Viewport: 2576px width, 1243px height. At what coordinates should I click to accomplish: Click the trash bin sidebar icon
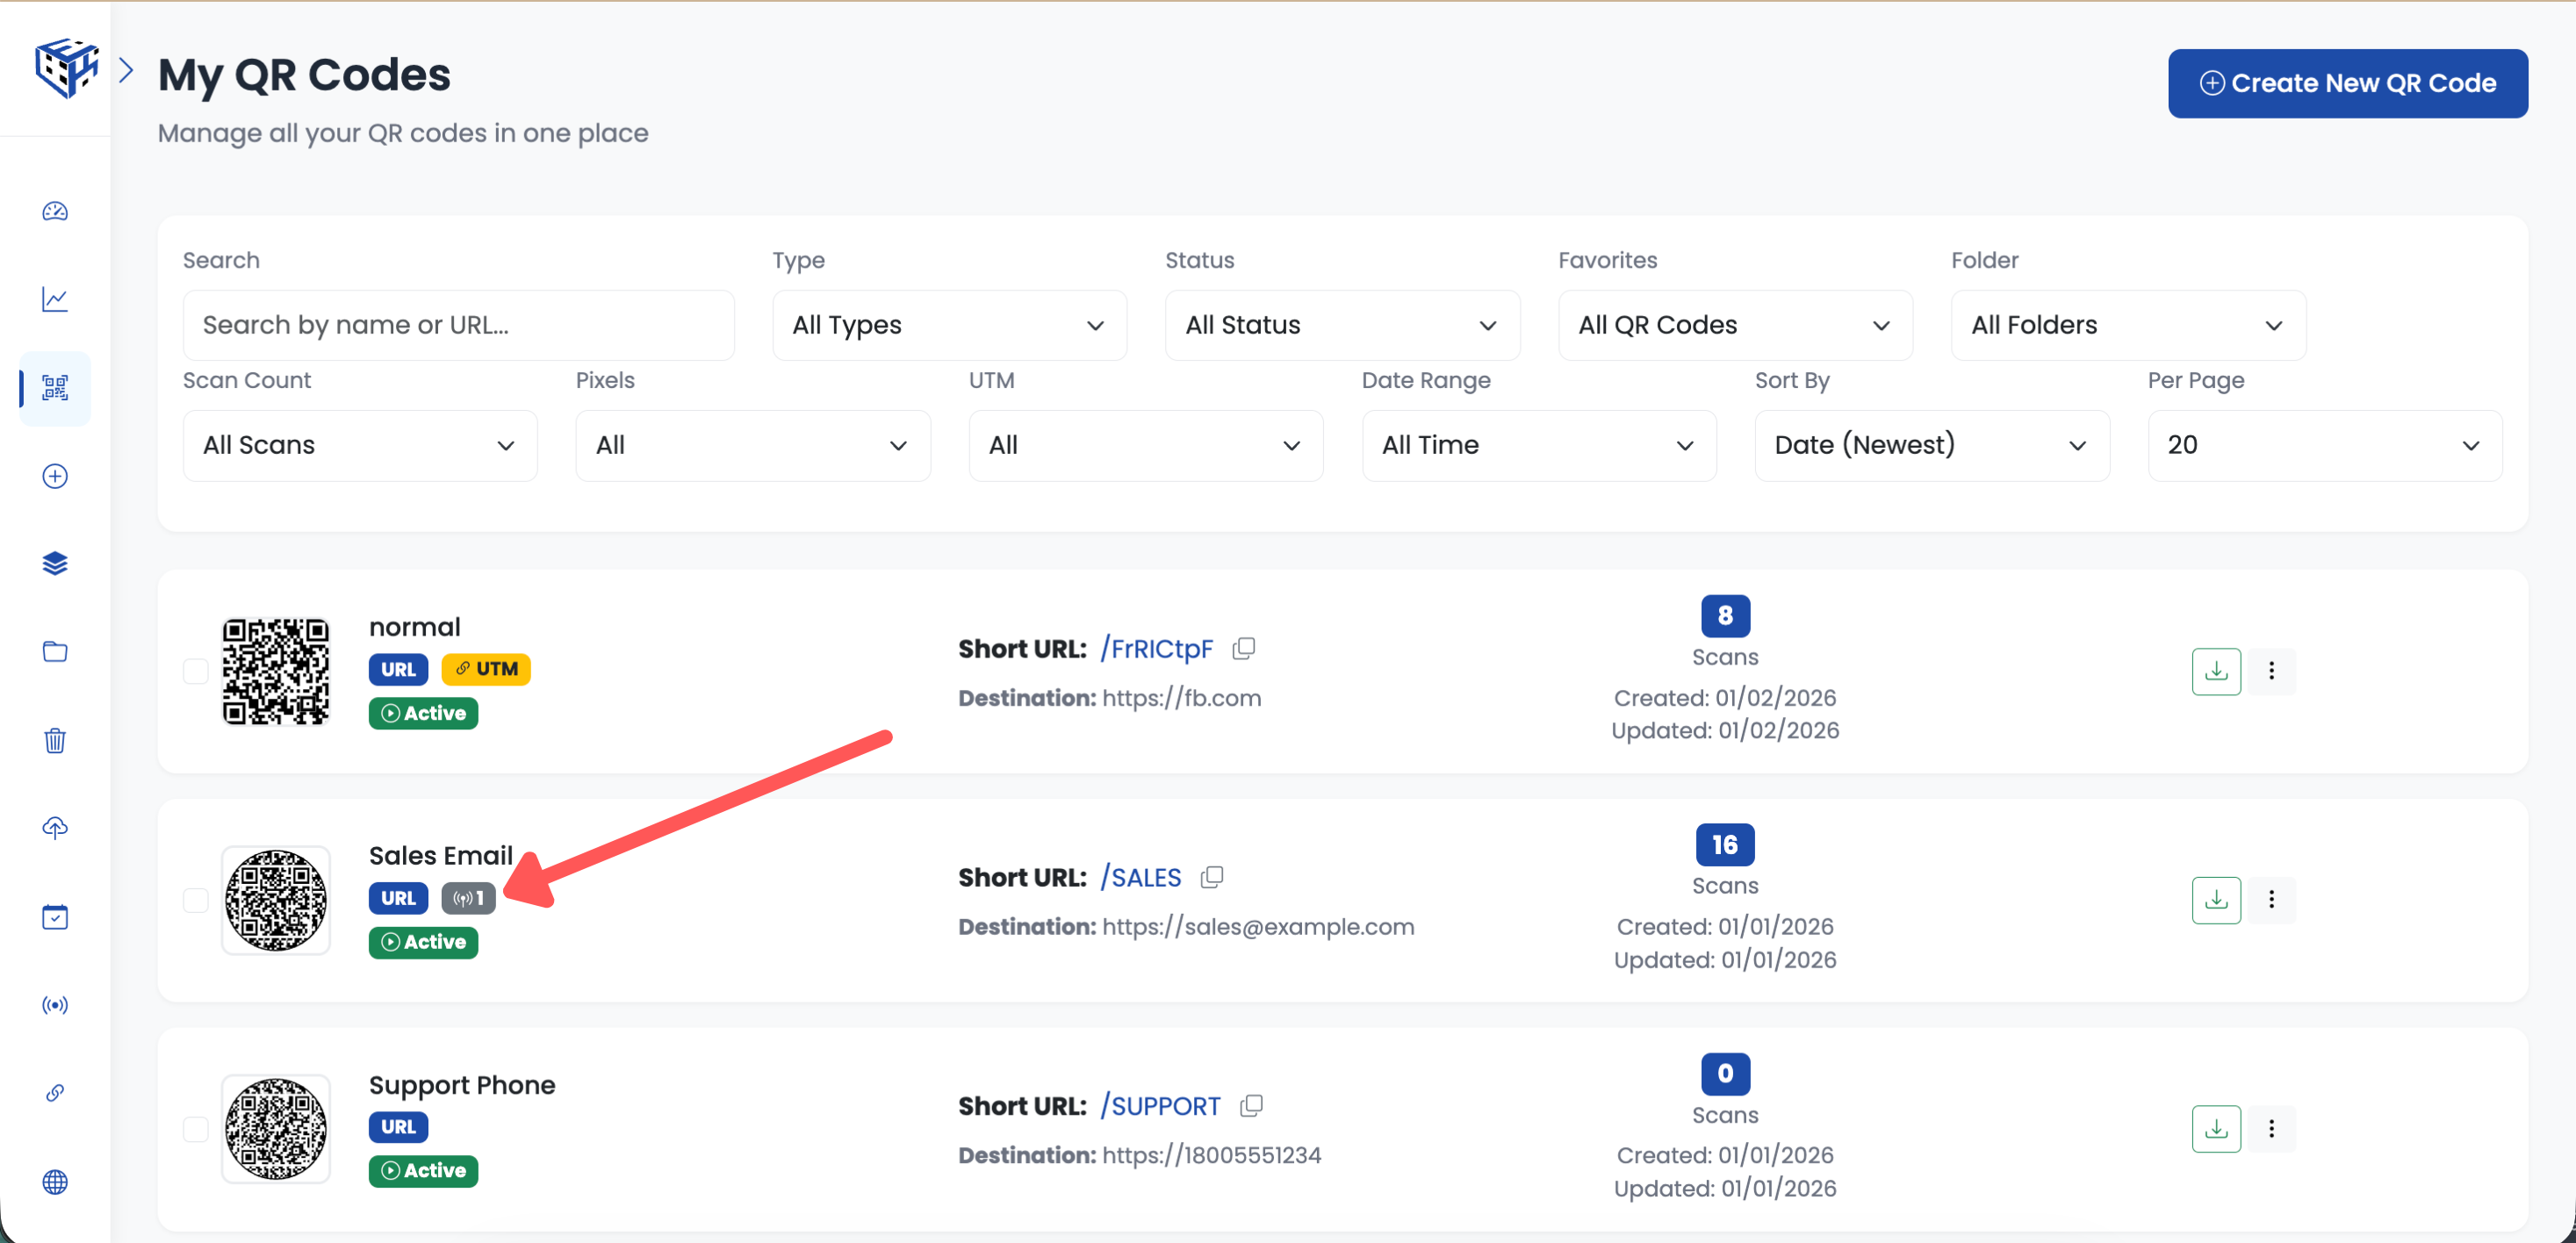[x=55, y=740]
